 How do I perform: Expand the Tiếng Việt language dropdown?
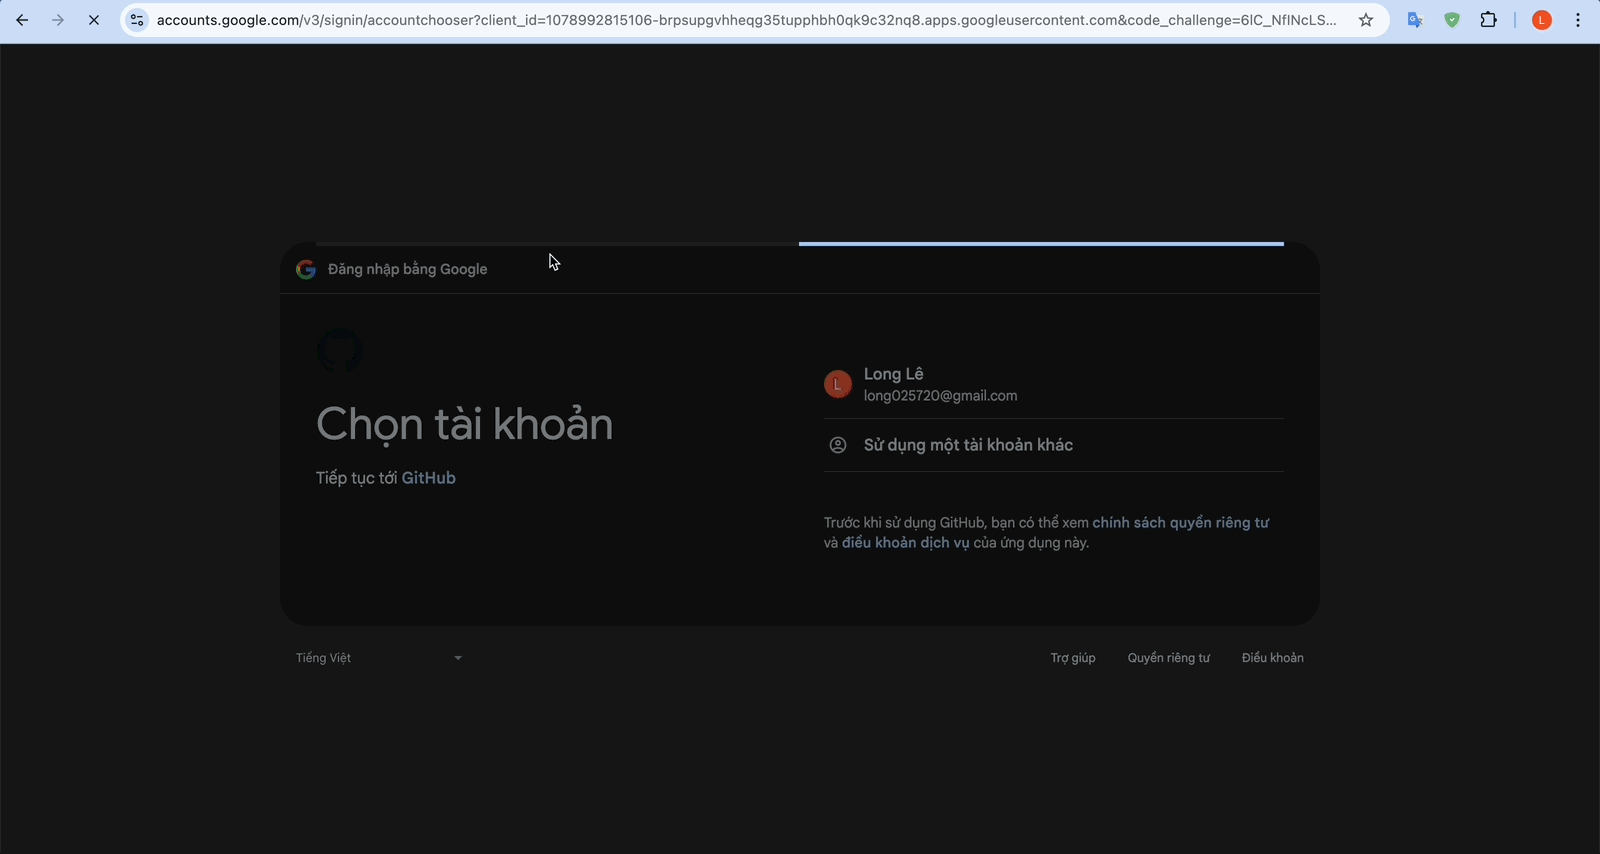(379, 658)
